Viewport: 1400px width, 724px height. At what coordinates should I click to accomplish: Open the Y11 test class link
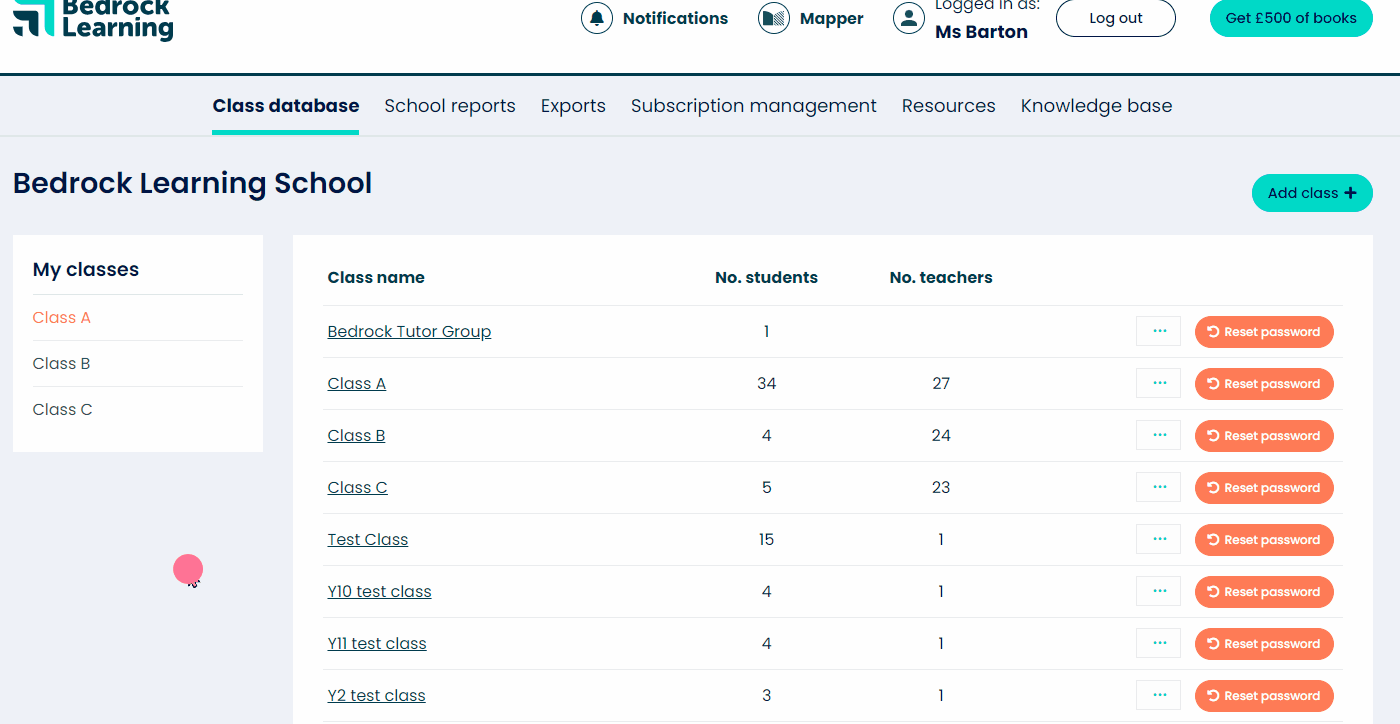click(377, 643)
